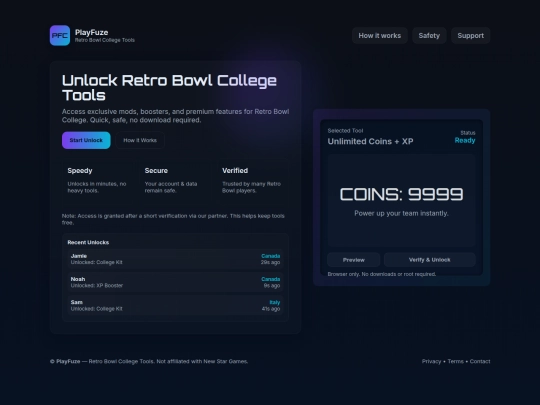Open the How it works nav item
540x405 pixels.
(380, 35)
